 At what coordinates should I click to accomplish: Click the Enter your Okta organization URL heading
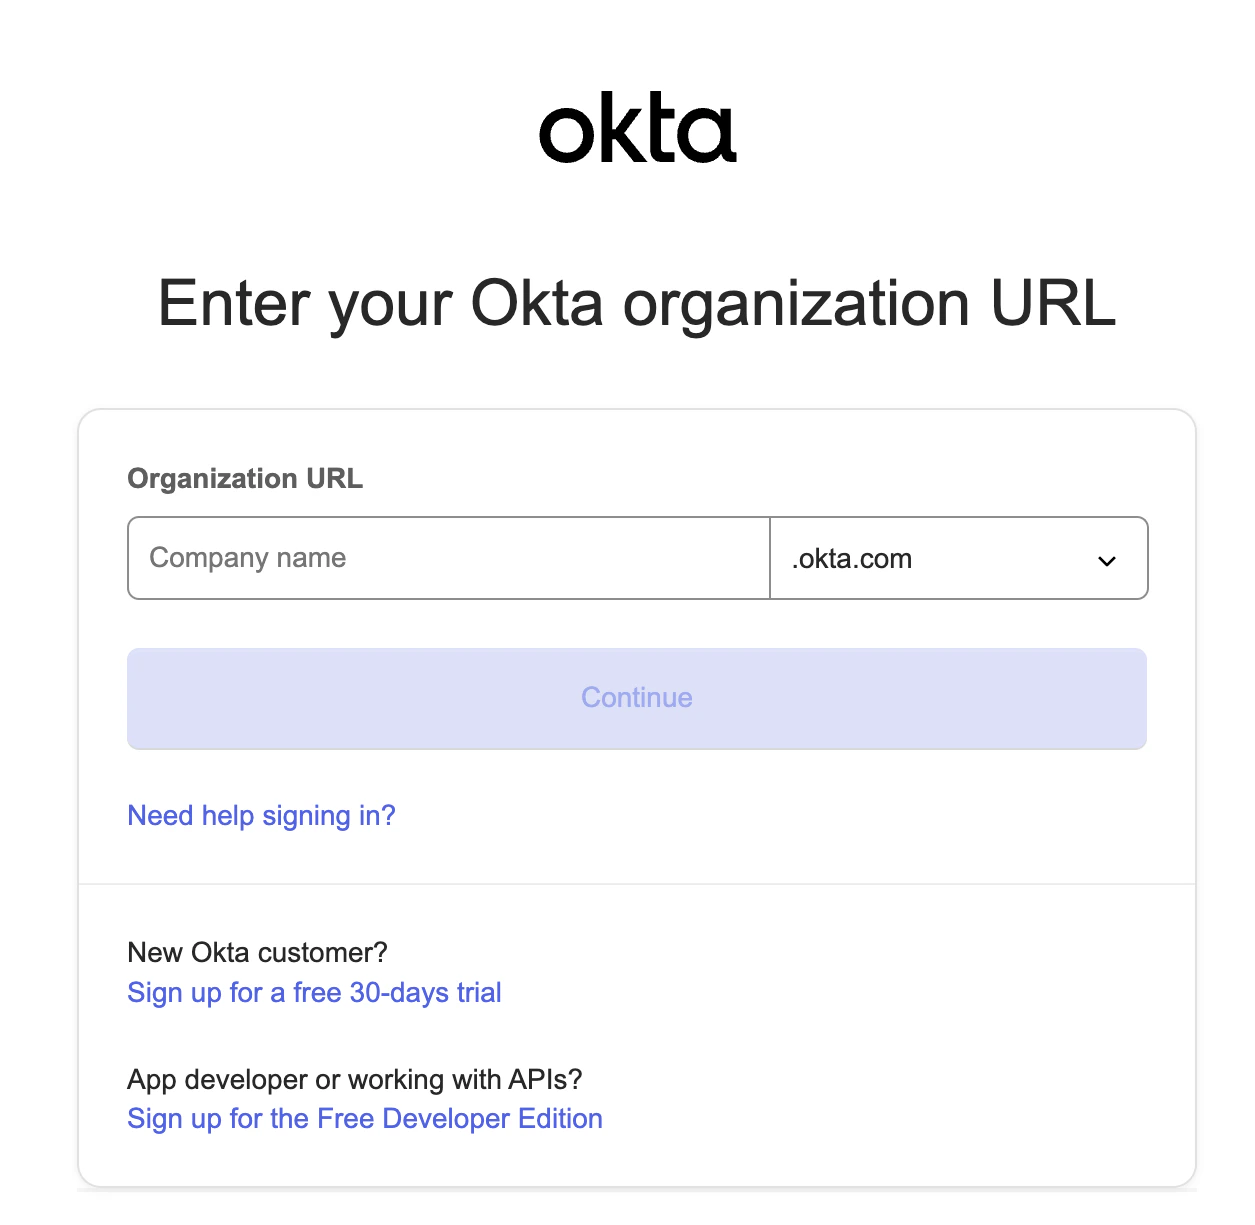(x=636, y=305)
